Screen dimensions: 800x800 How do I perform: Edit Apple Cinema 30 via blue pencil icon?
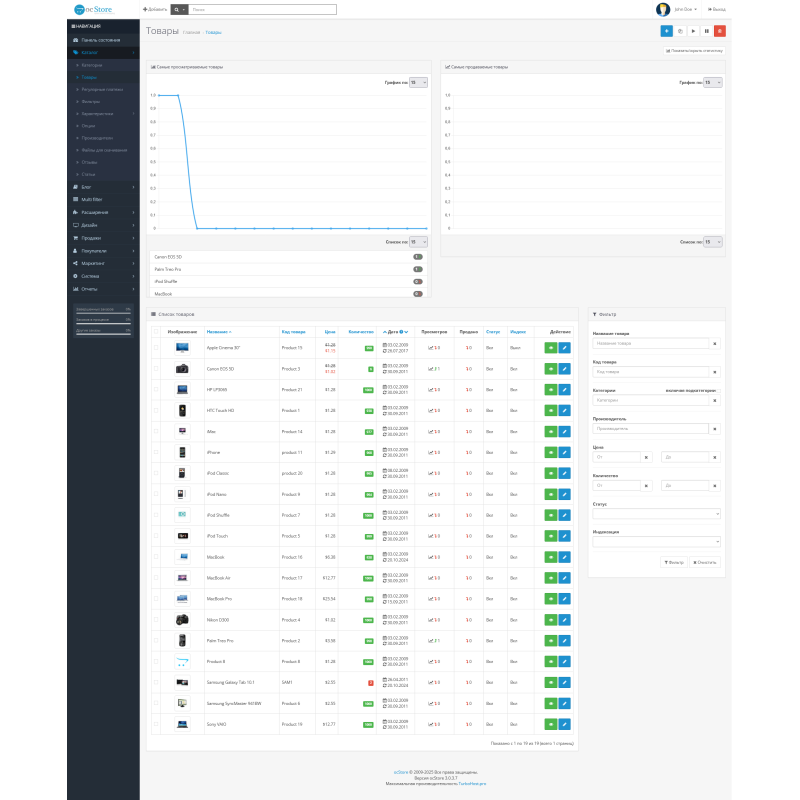click(564, 347)
